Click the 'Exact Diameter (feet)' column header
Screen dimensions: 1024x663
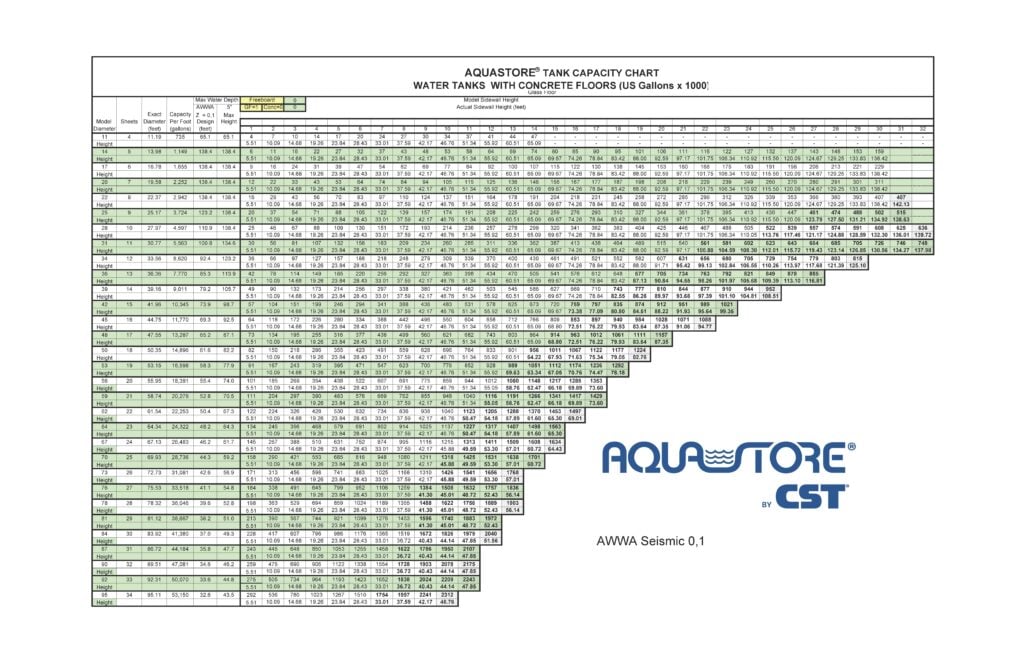pos(154,121)
